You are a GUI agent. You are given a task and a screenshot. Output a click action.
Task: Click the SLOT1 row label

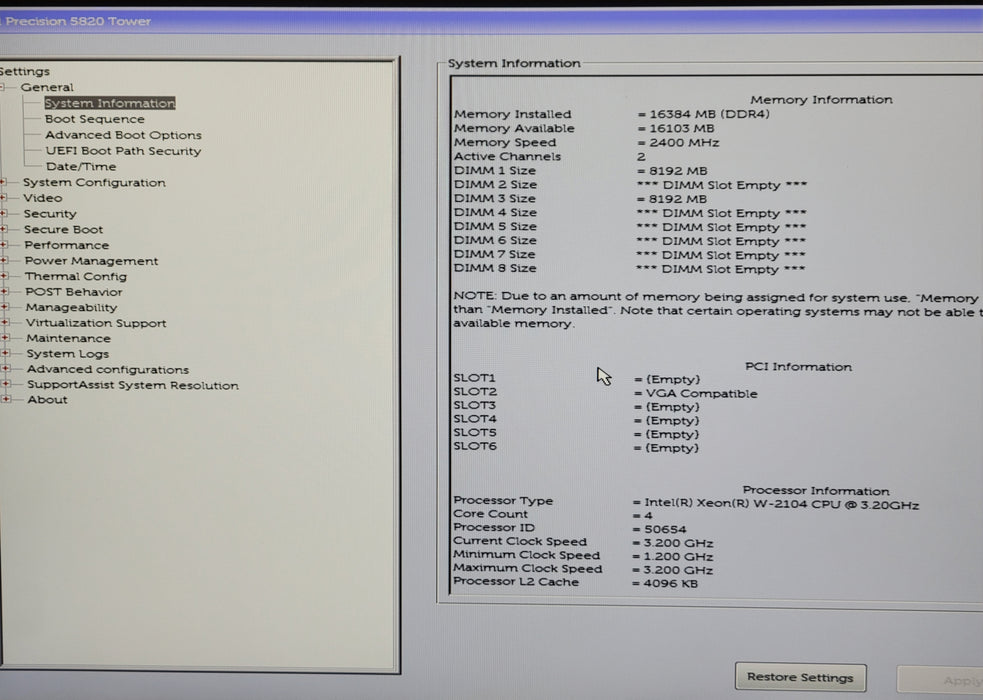(x=475, y=378)
